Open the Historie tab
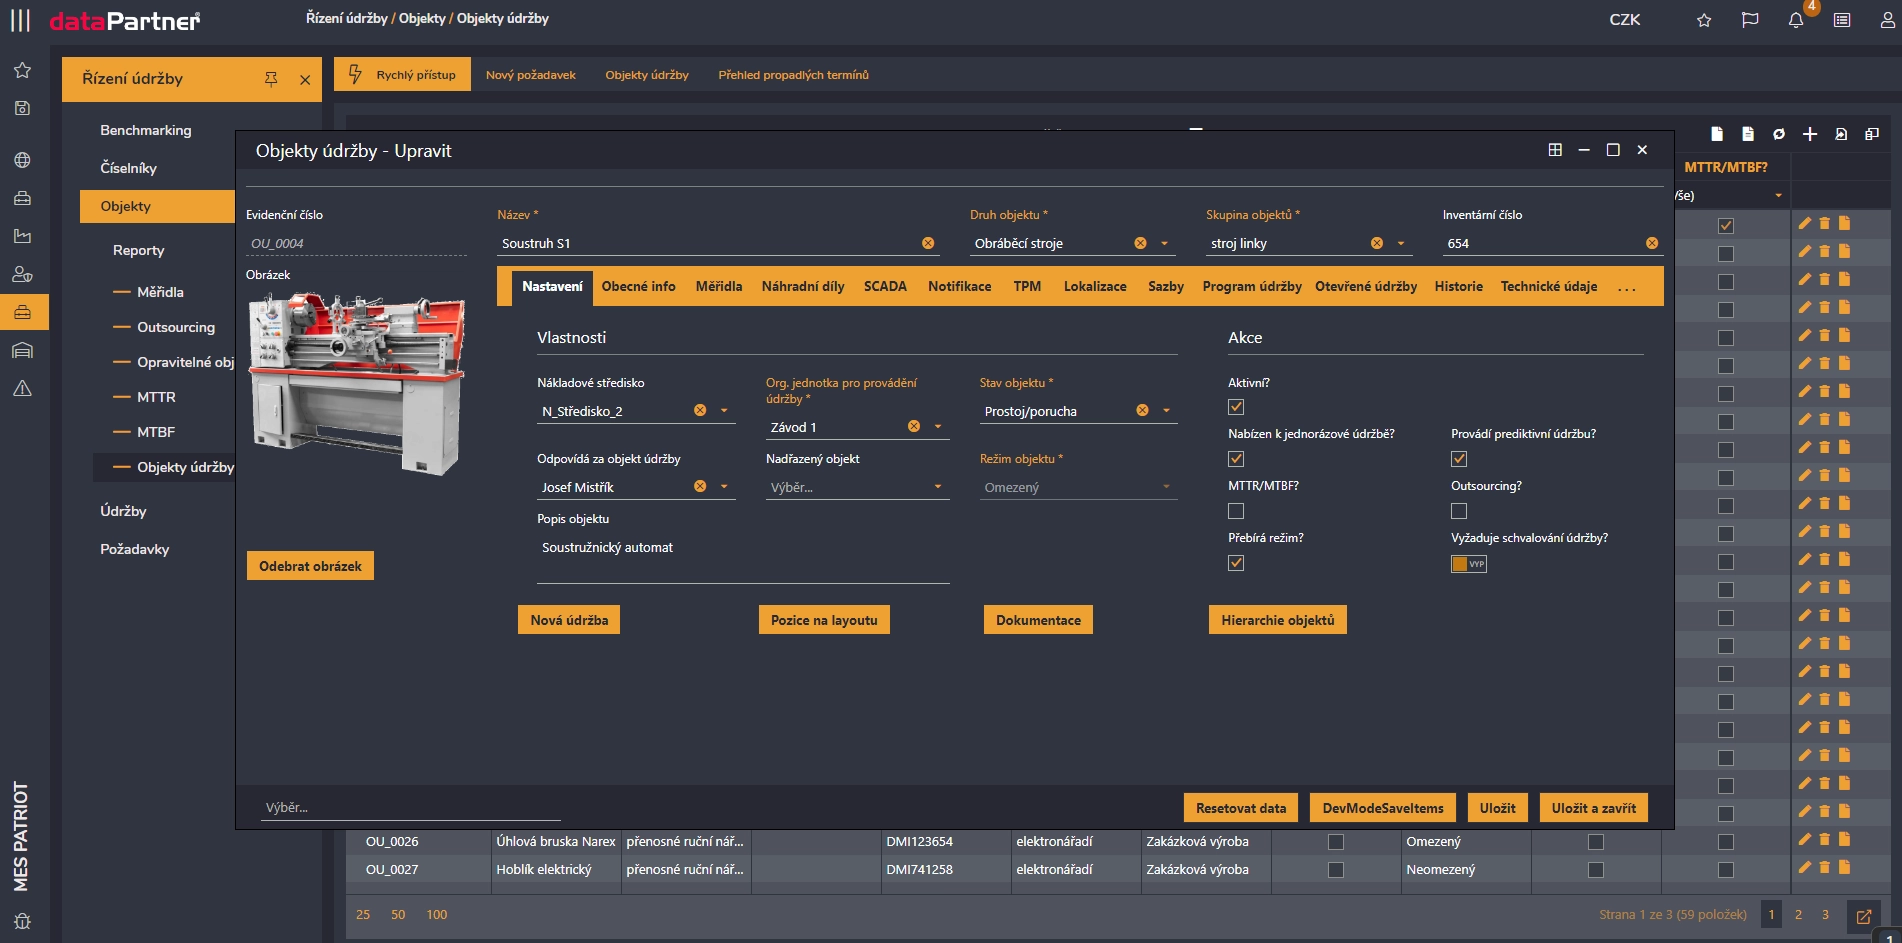 [1458, 286]
